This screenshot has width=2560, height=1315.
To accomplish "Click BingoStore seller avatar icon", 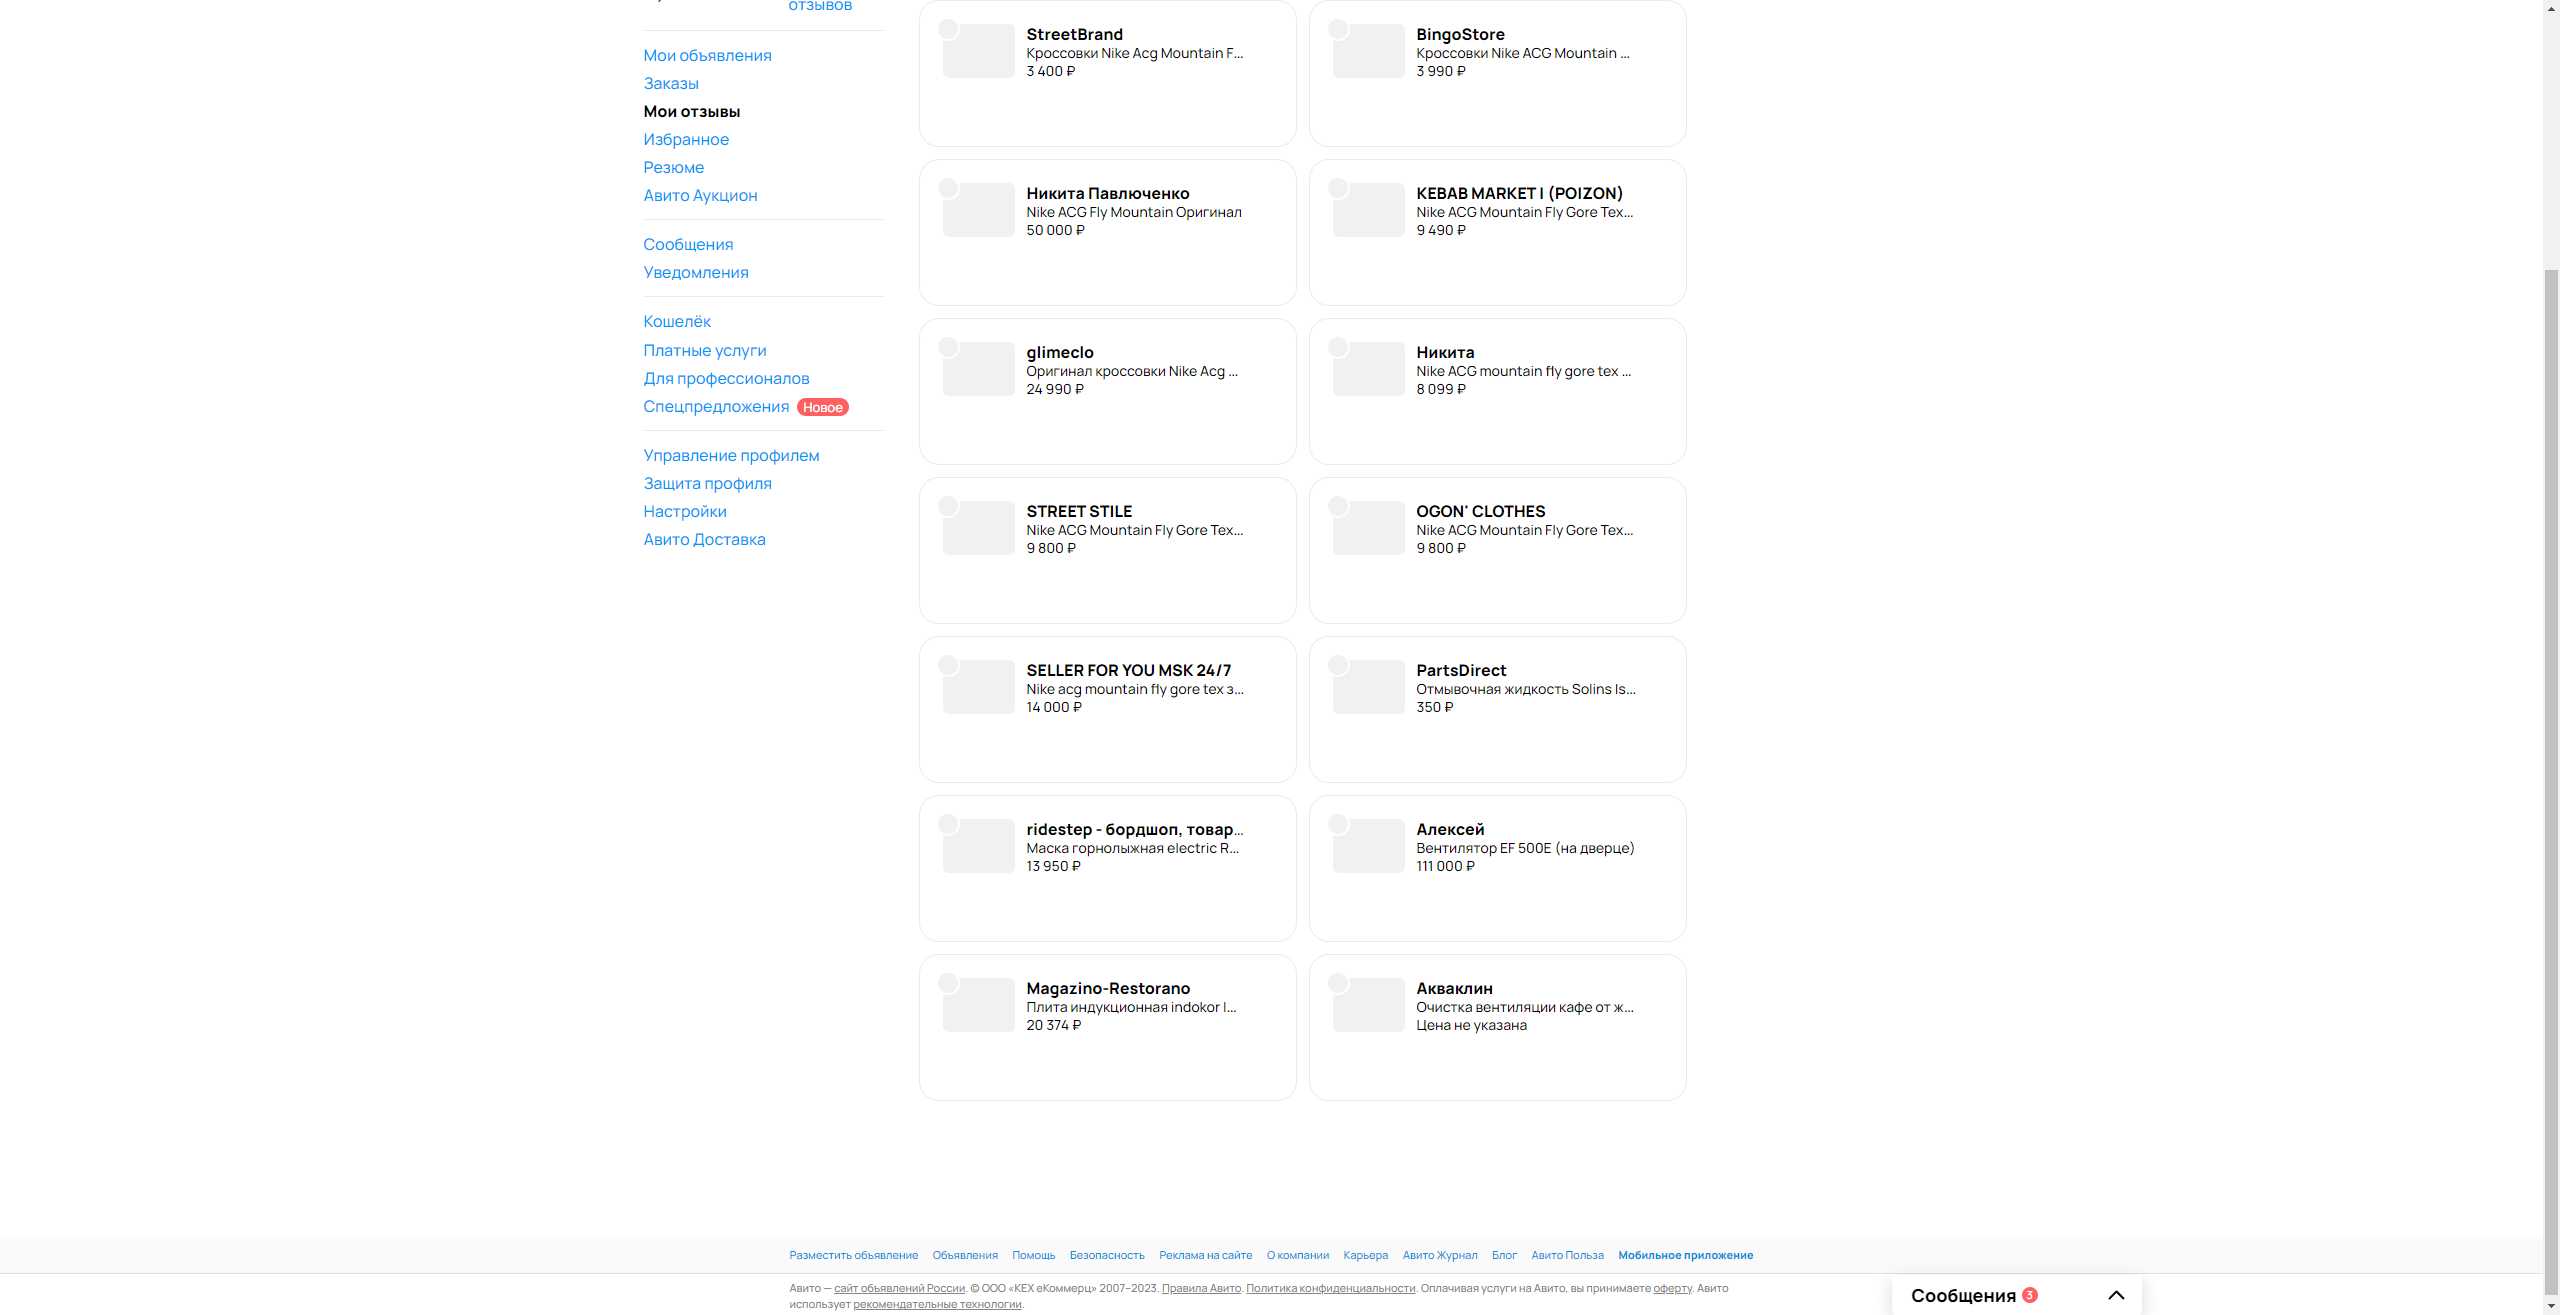I will (x=1338, y=29).
